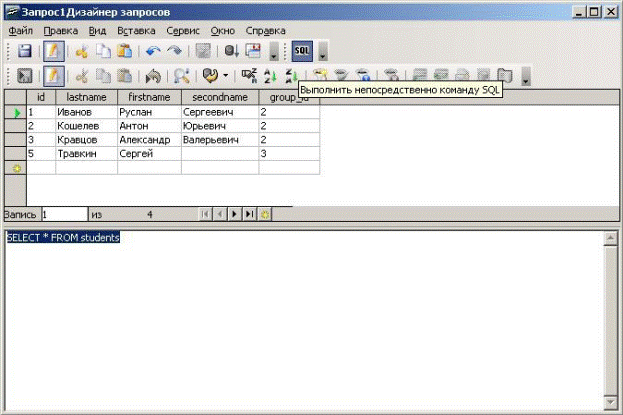Click the grayed paste icon in table toolbar
The height and width of the screenshot is (415, 623).
tap(124, 76)
